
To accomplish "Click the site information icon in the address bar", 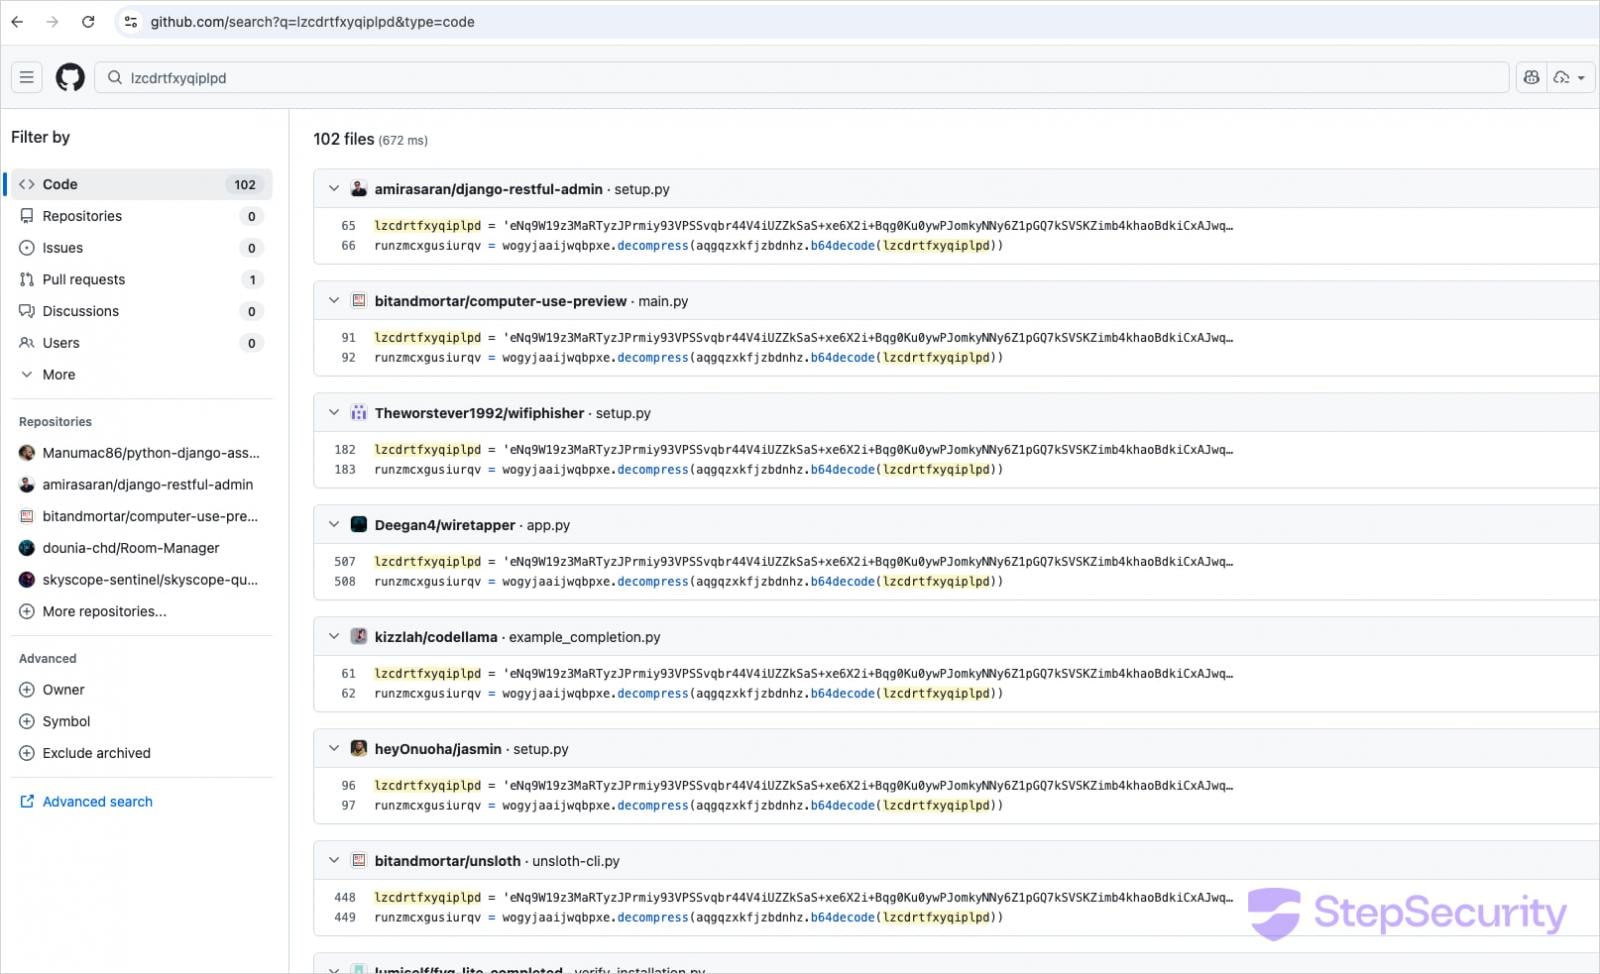I will click(x=130, y=21).
